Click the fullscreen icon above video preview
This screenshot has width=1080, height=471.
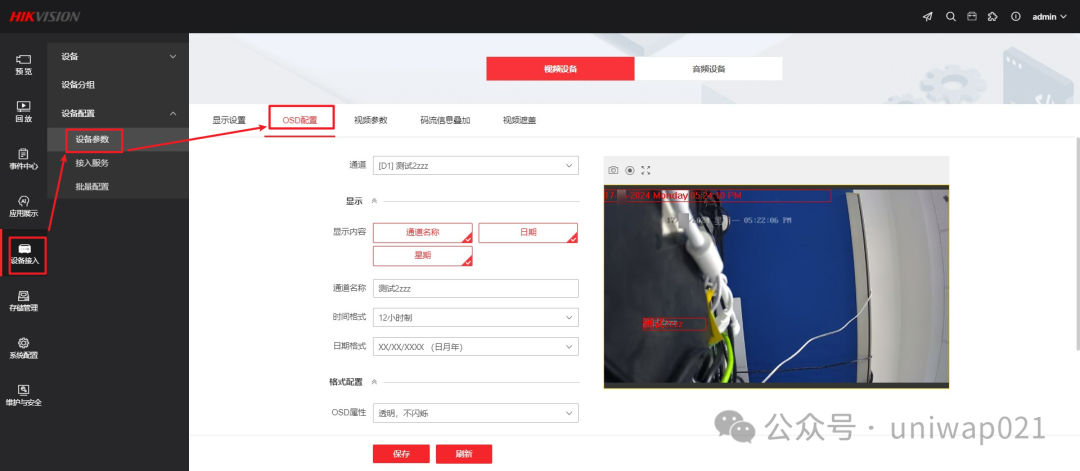coord(645,170)
